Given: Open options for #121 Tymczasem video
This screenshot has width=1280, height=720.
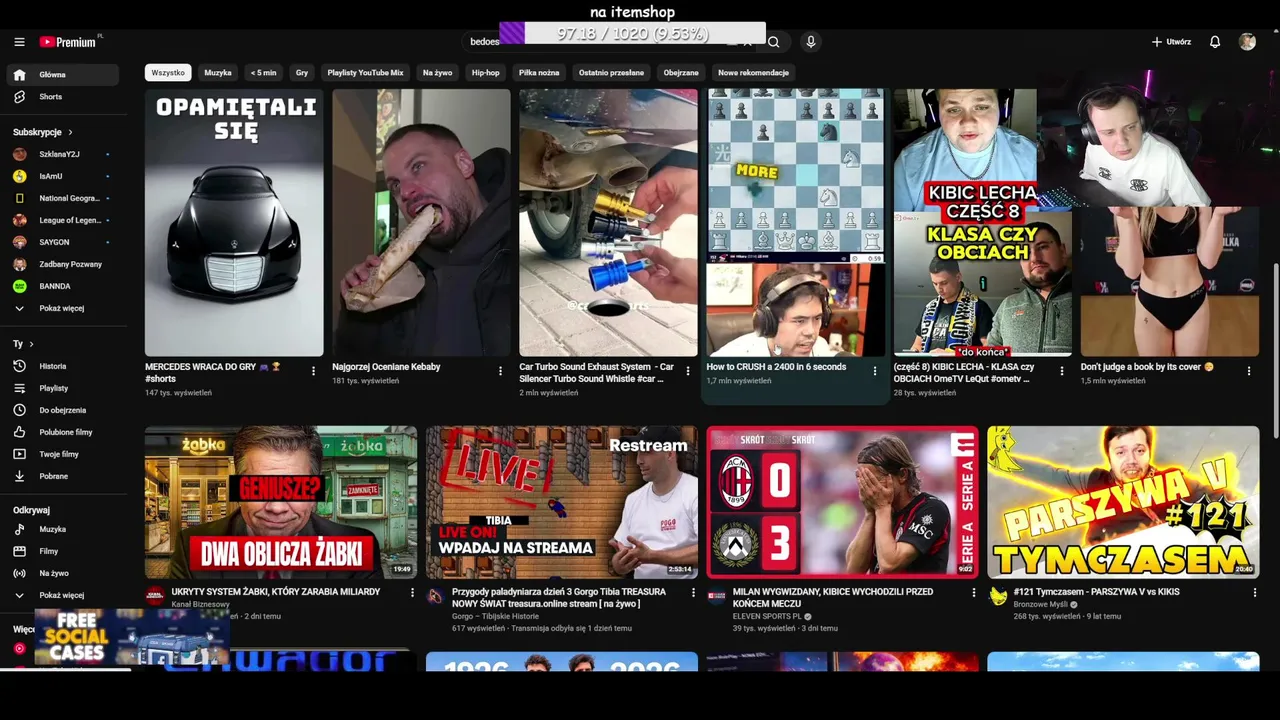Looking at the screenshot, I should (1254, 593).
